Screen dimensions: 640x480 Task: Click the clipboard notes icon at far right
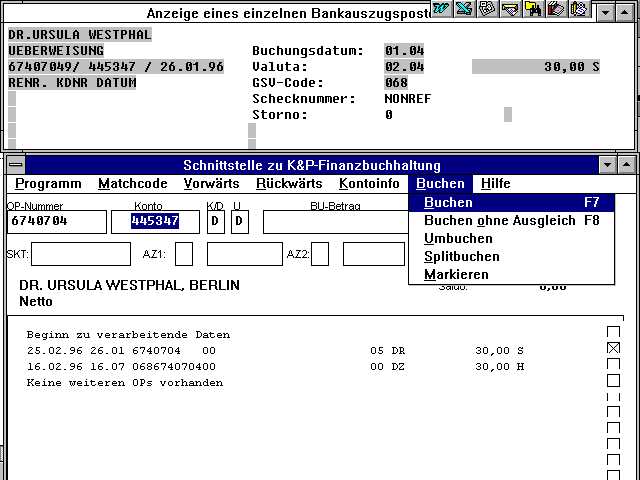[579, 9]
